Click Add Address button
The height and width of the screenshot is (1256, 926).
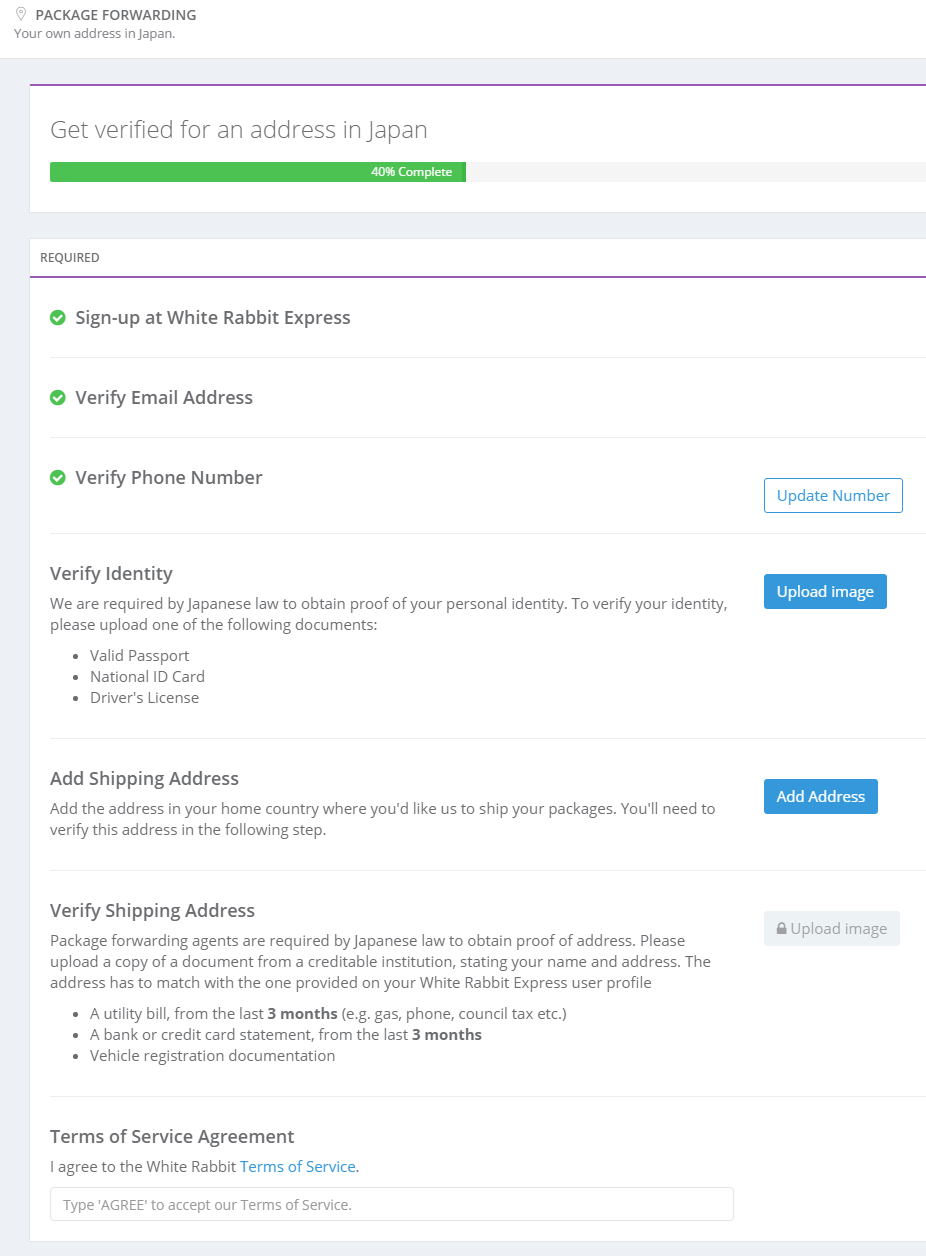click(821, 796)
